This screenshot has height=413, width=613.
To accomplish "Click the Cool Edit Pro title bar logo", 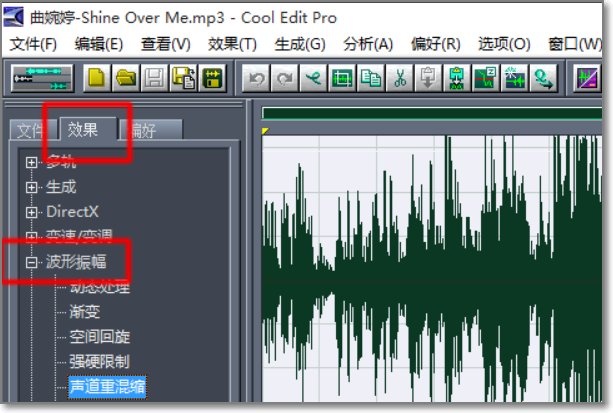I will click(x=13, y=17).
